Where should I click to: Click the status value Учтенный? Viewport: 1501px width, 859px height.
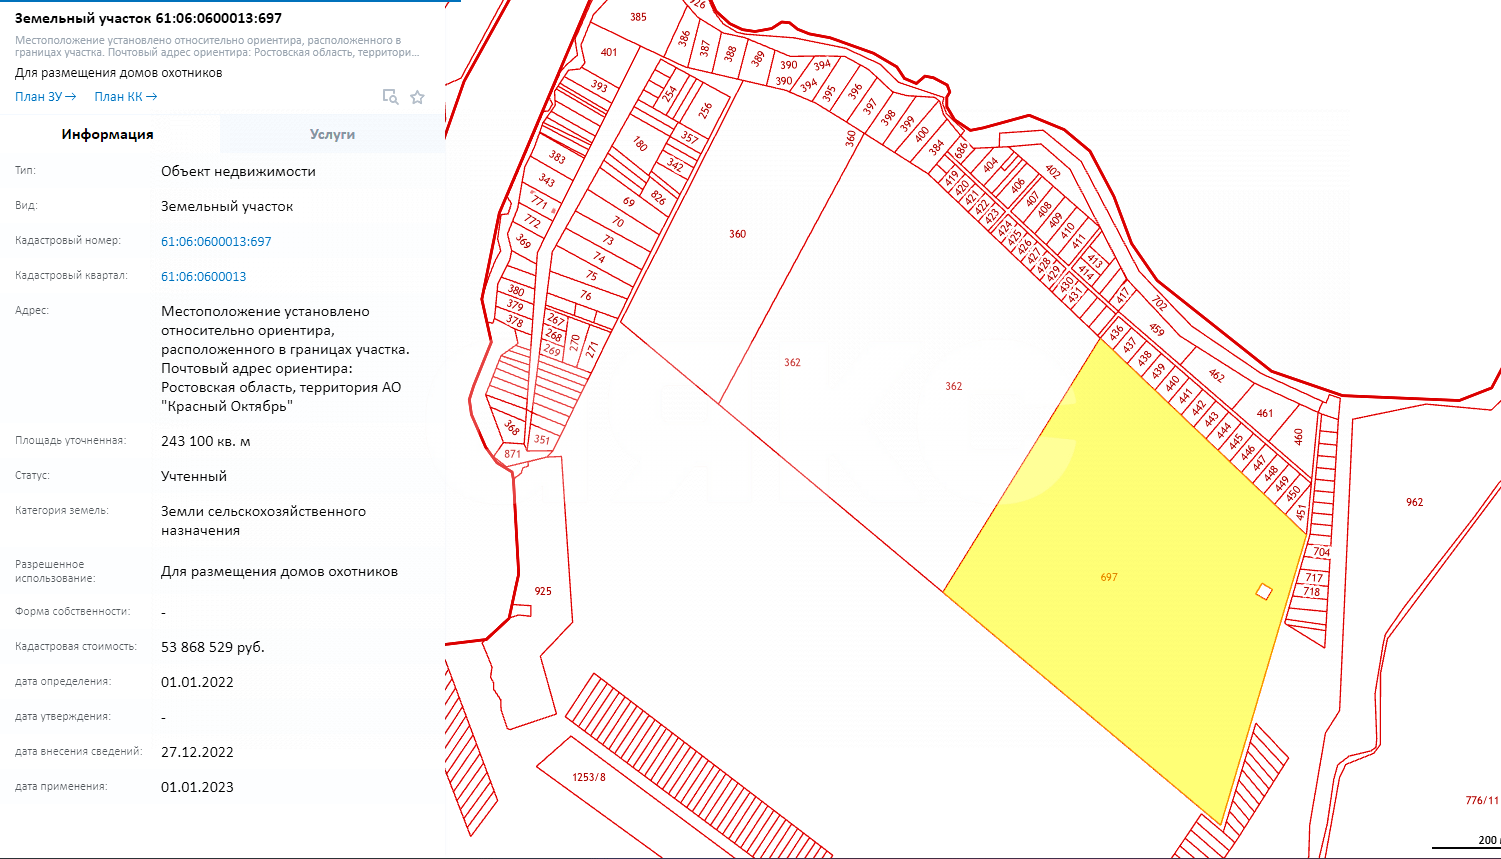(x=194, y=476)
